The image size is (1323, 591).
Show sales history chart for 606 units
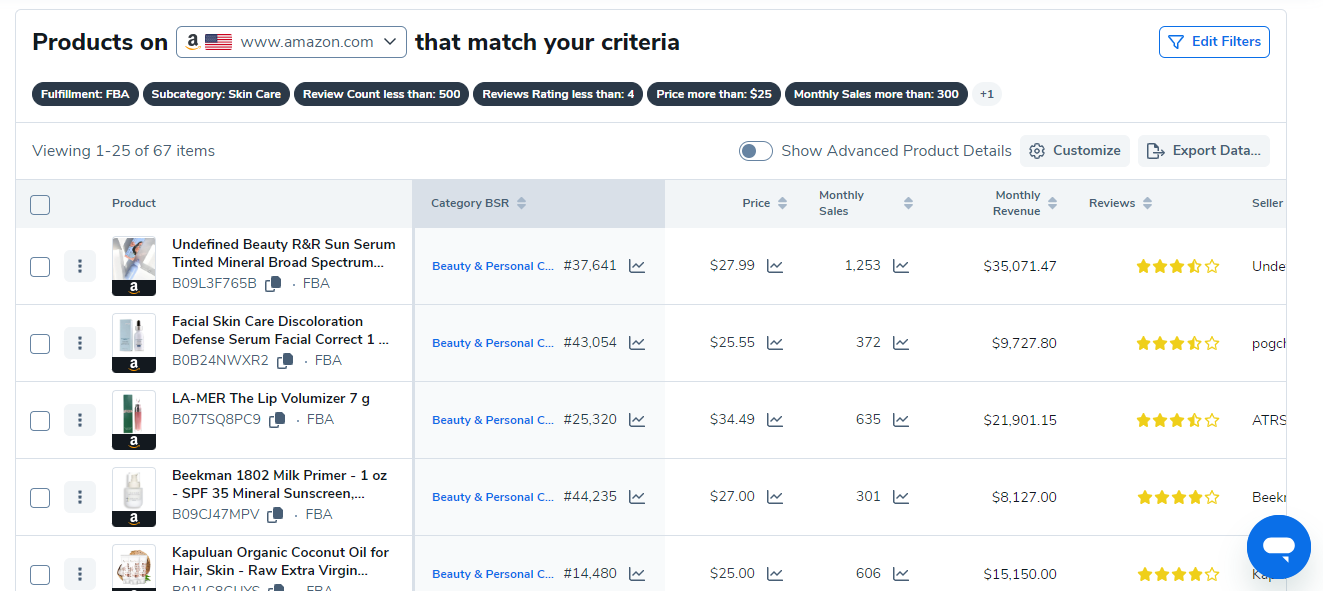point(901,574)
